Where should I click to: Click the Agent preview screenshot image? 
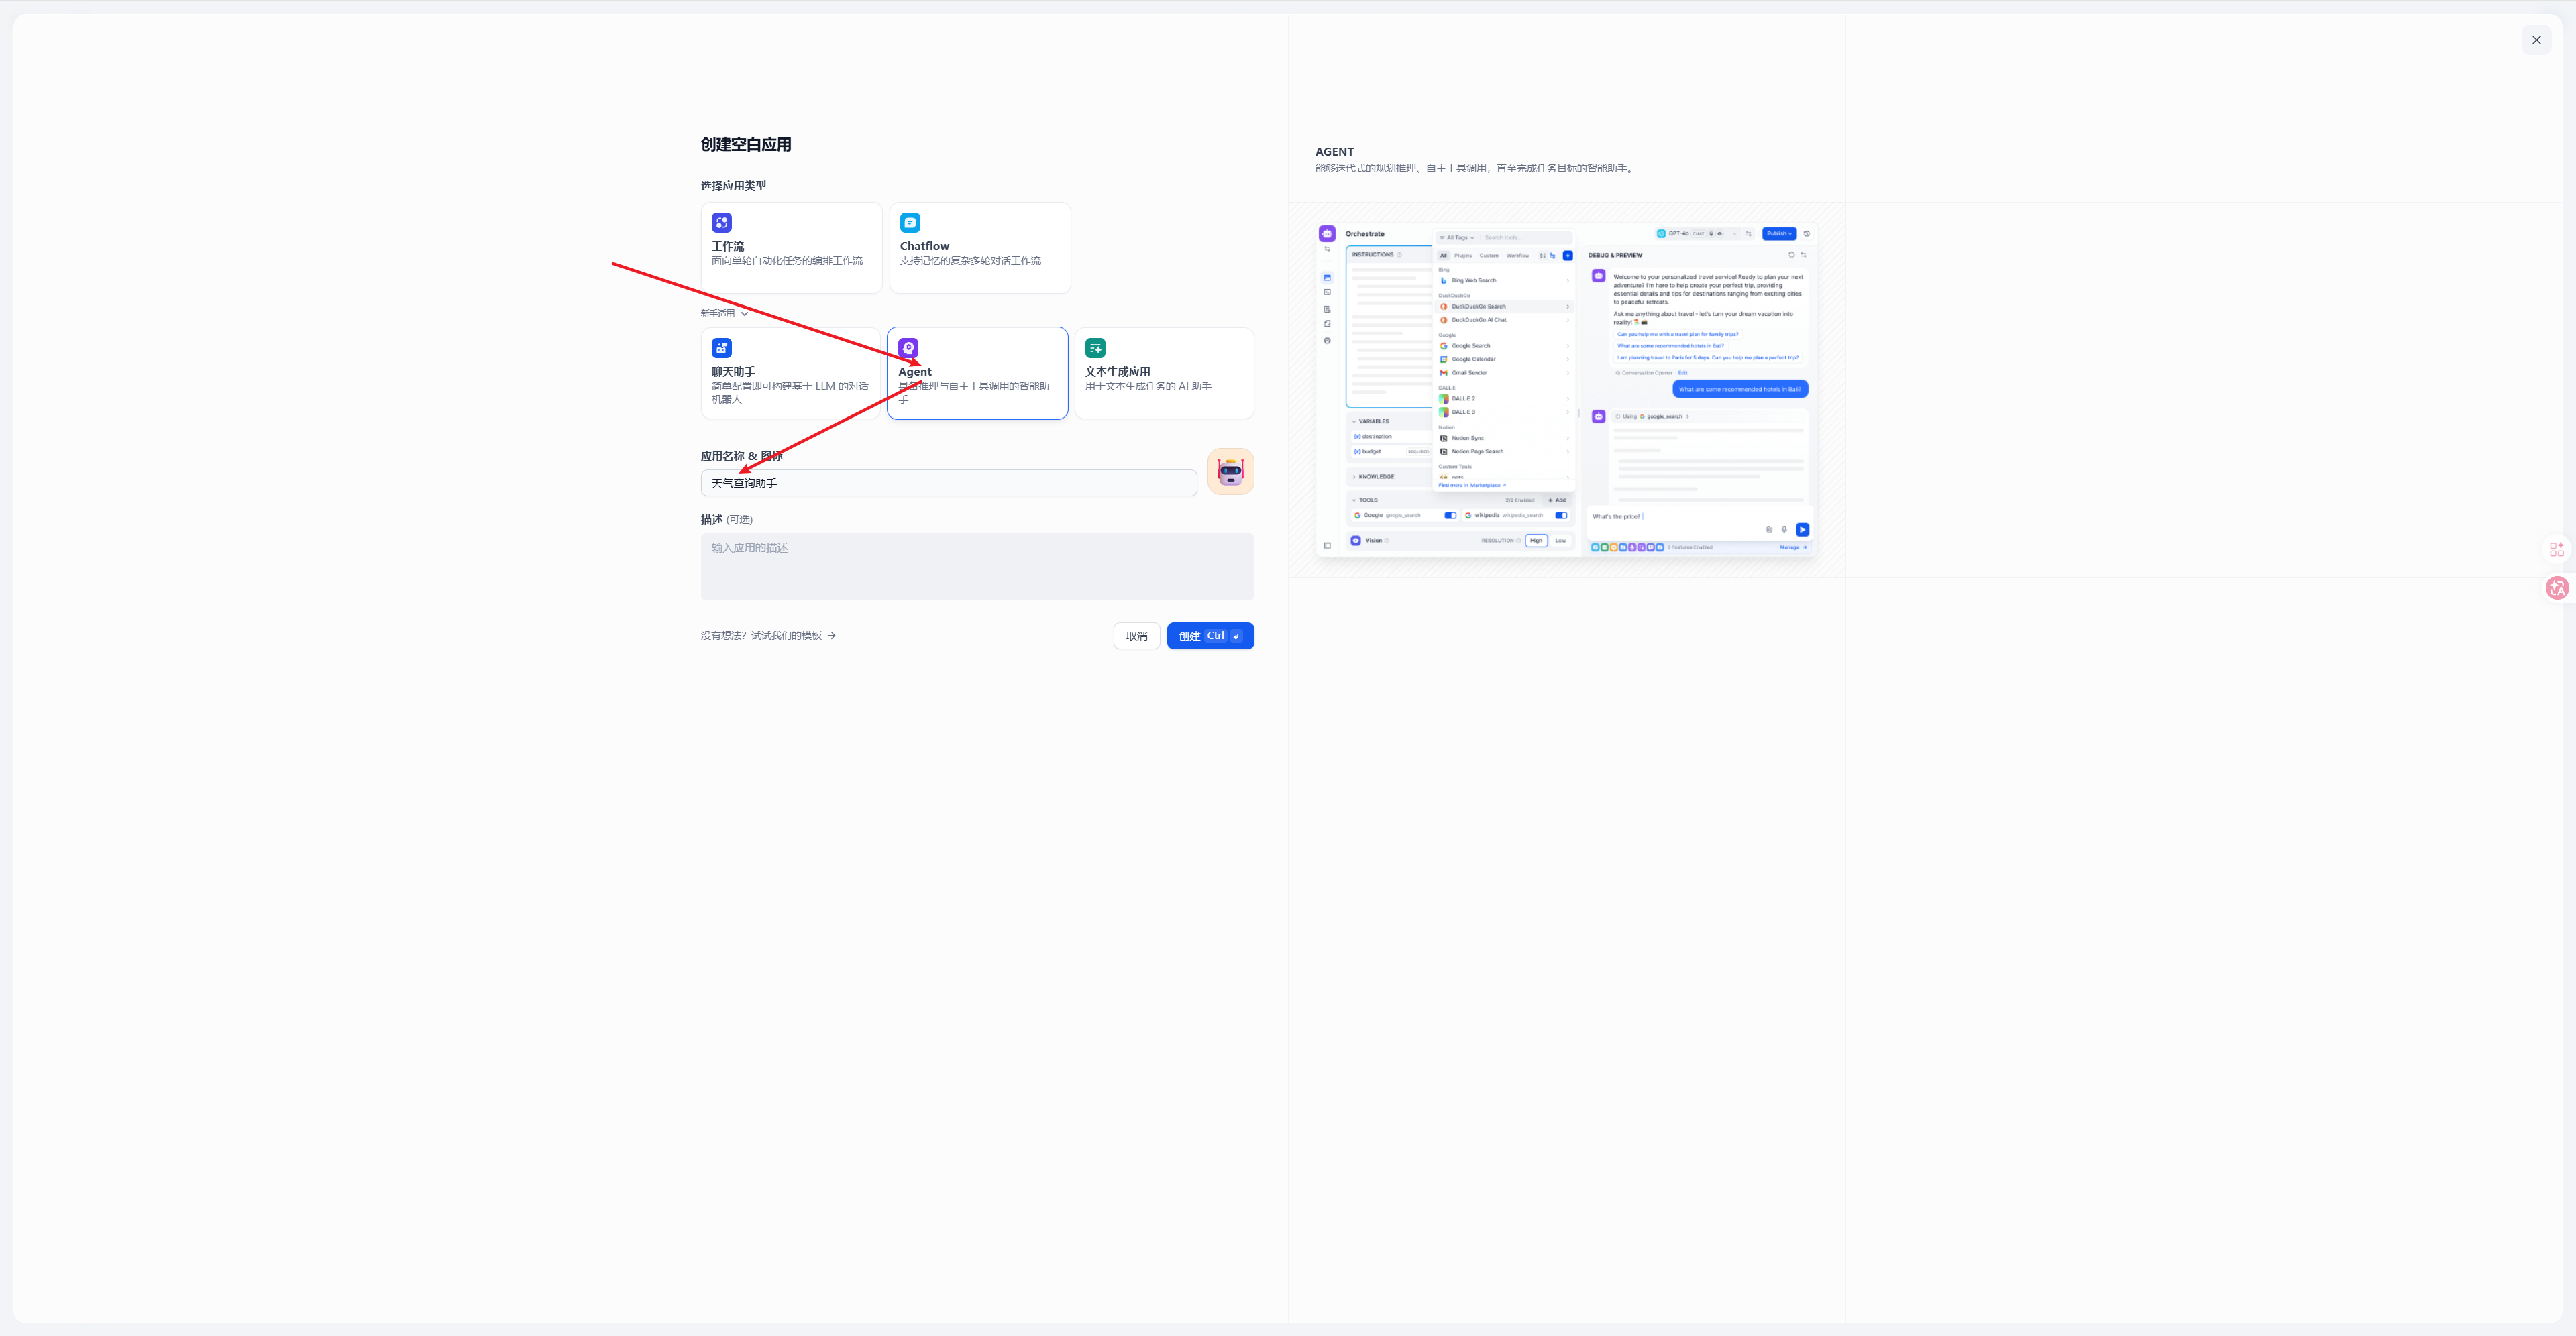[x=1566, y=390]
